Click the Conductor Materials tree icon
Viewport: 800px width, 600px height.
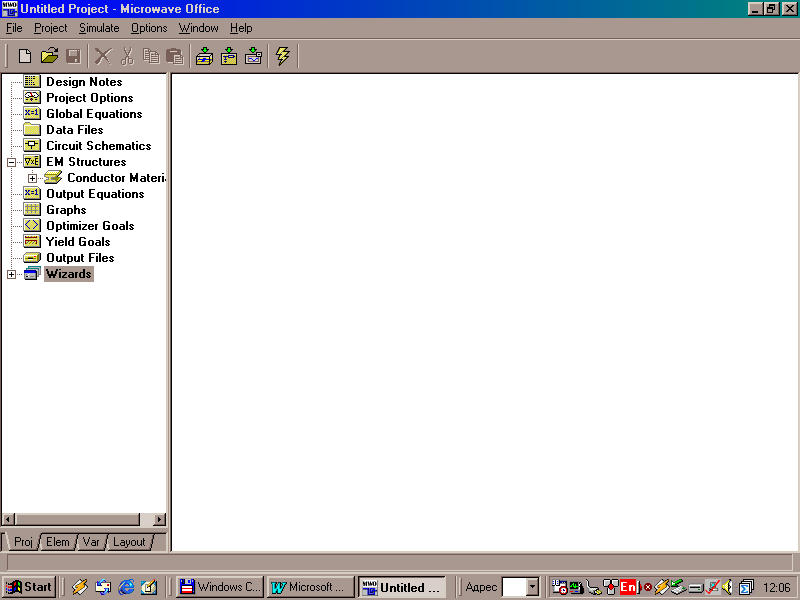(53, 178)
